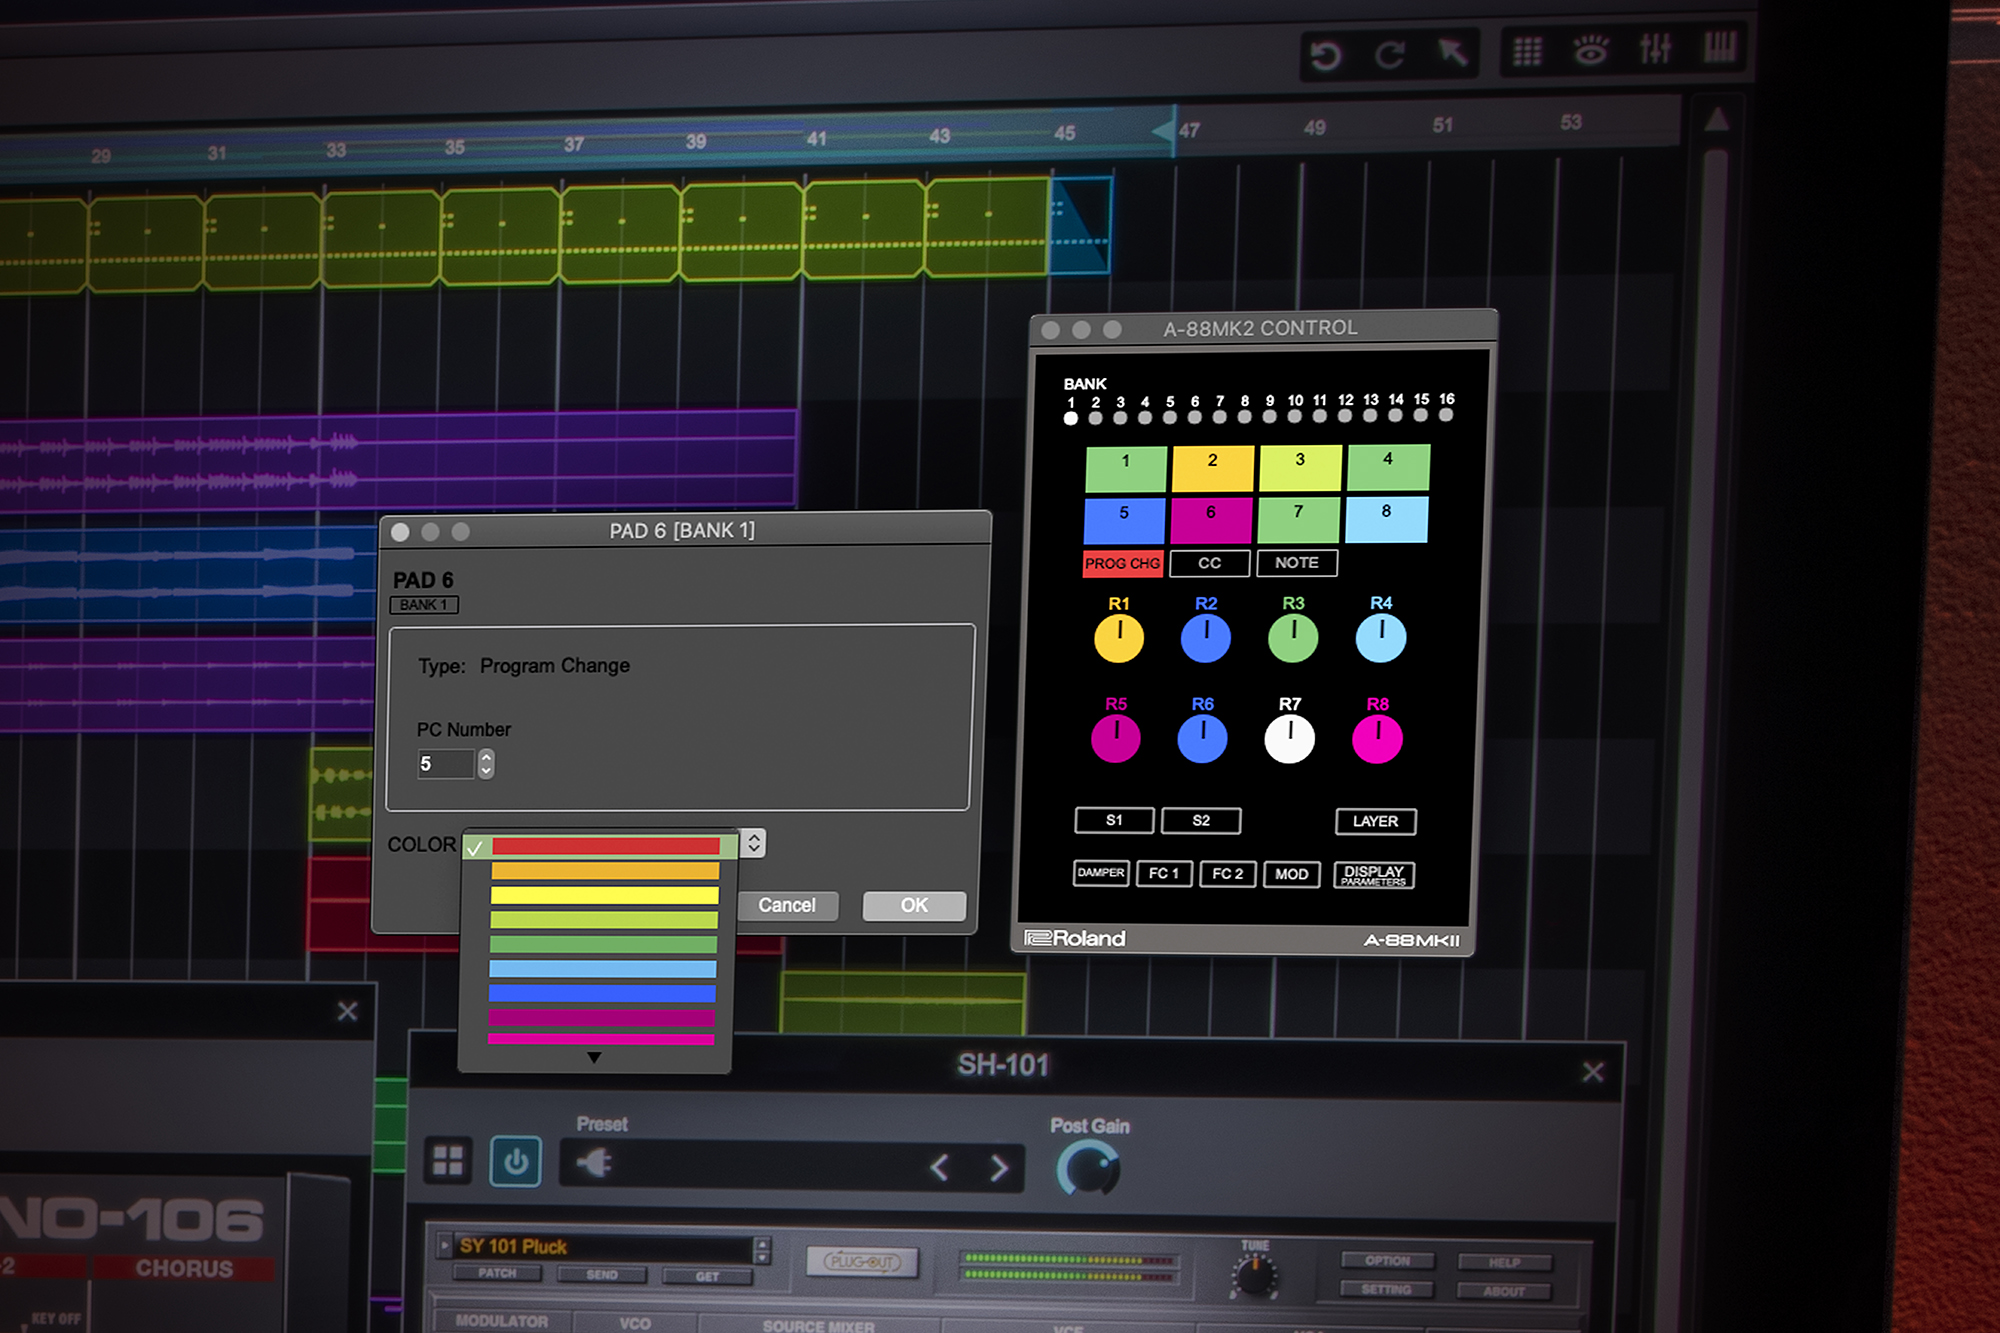
Task: Click the undo icon in top toolbar
Action: (x=1326, y=55)
